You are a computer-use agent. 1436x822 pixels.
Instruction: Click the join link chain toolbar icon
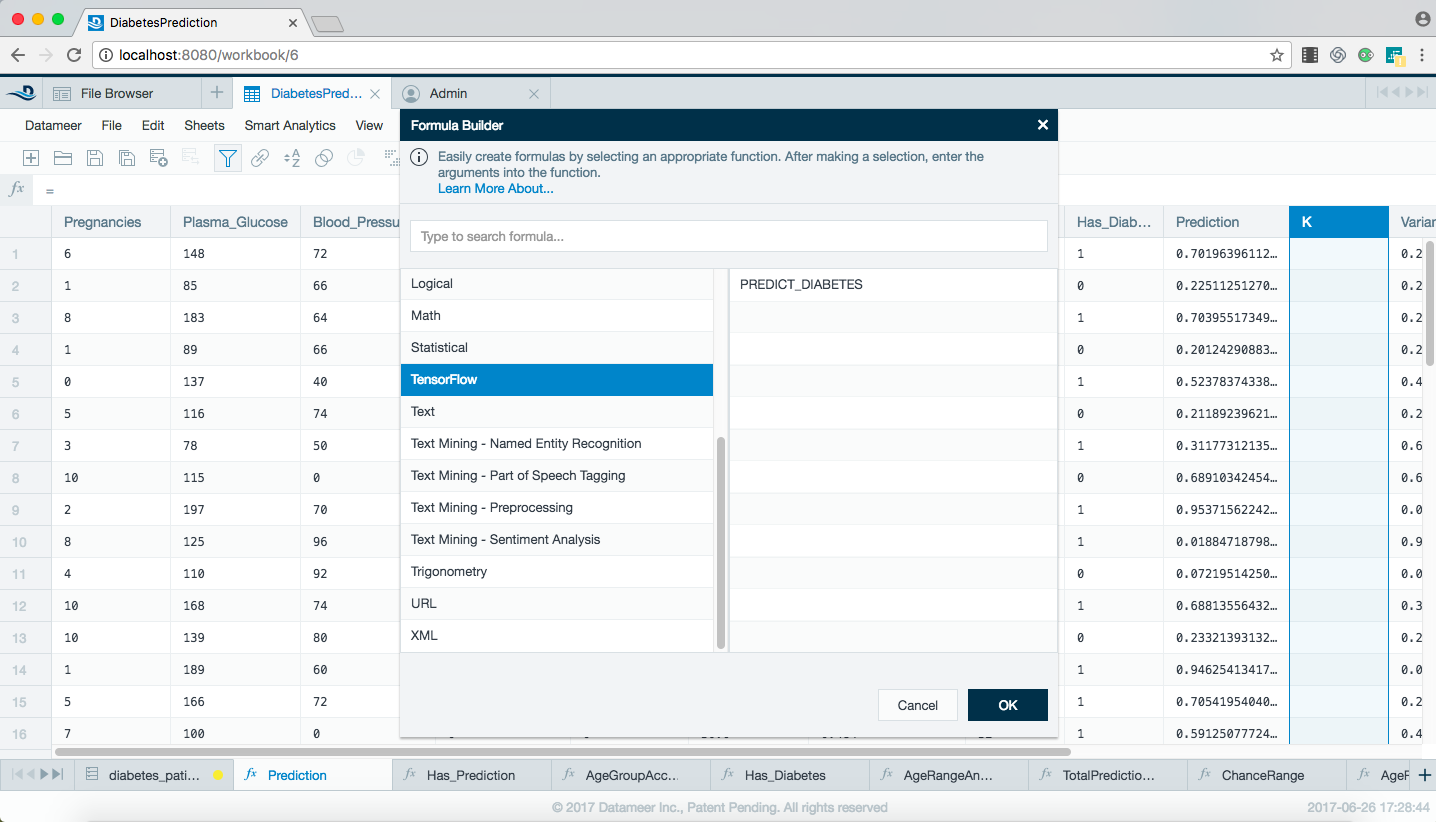click(x=260, y=158)
